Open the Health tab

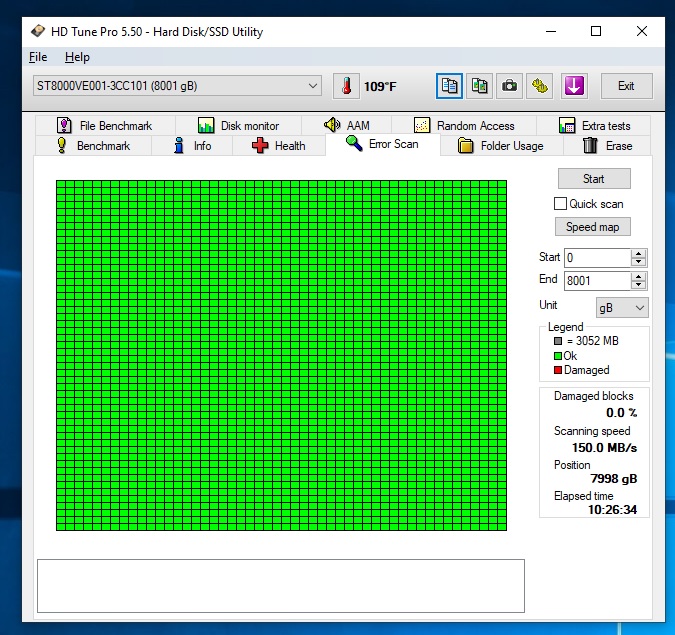pos(279,146)
